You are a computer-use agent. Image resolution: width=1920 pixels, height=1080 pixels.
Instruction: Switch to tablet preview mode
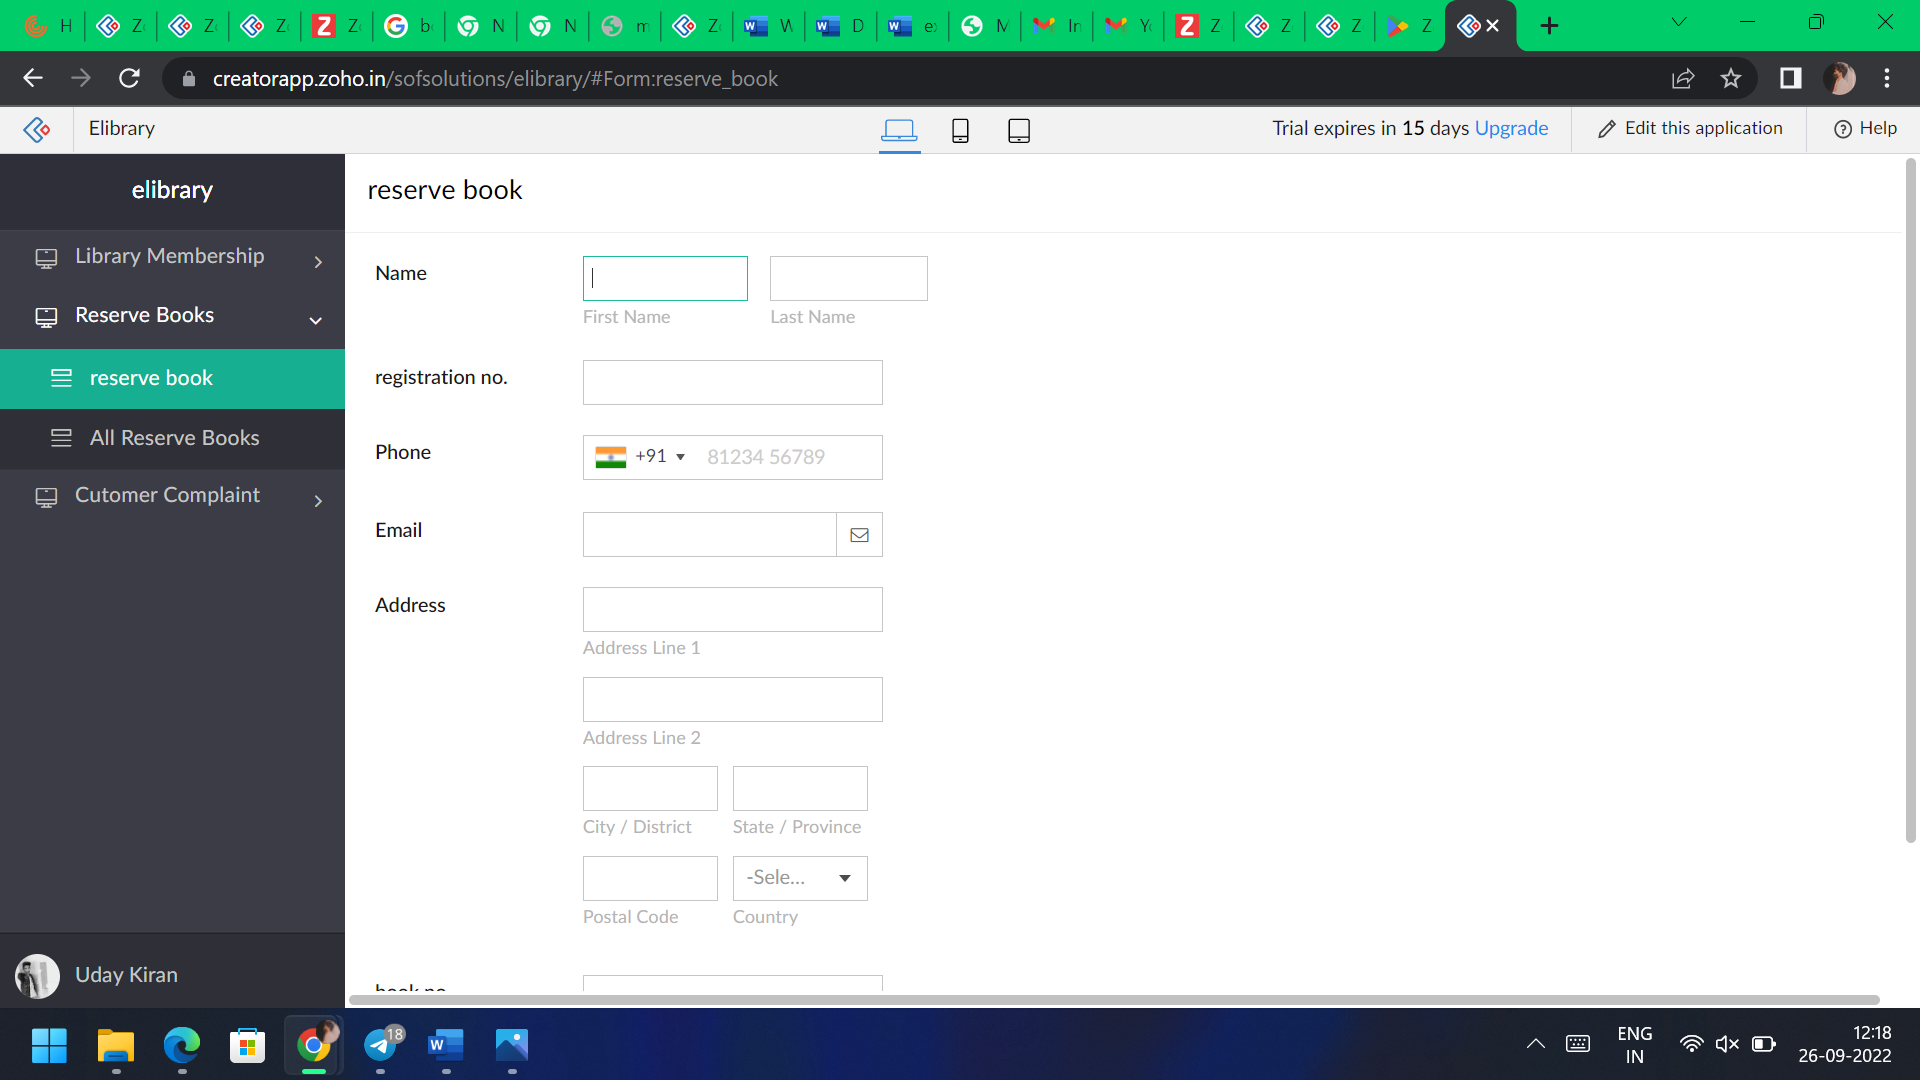pyautogui.click(x=1018, y=130)
